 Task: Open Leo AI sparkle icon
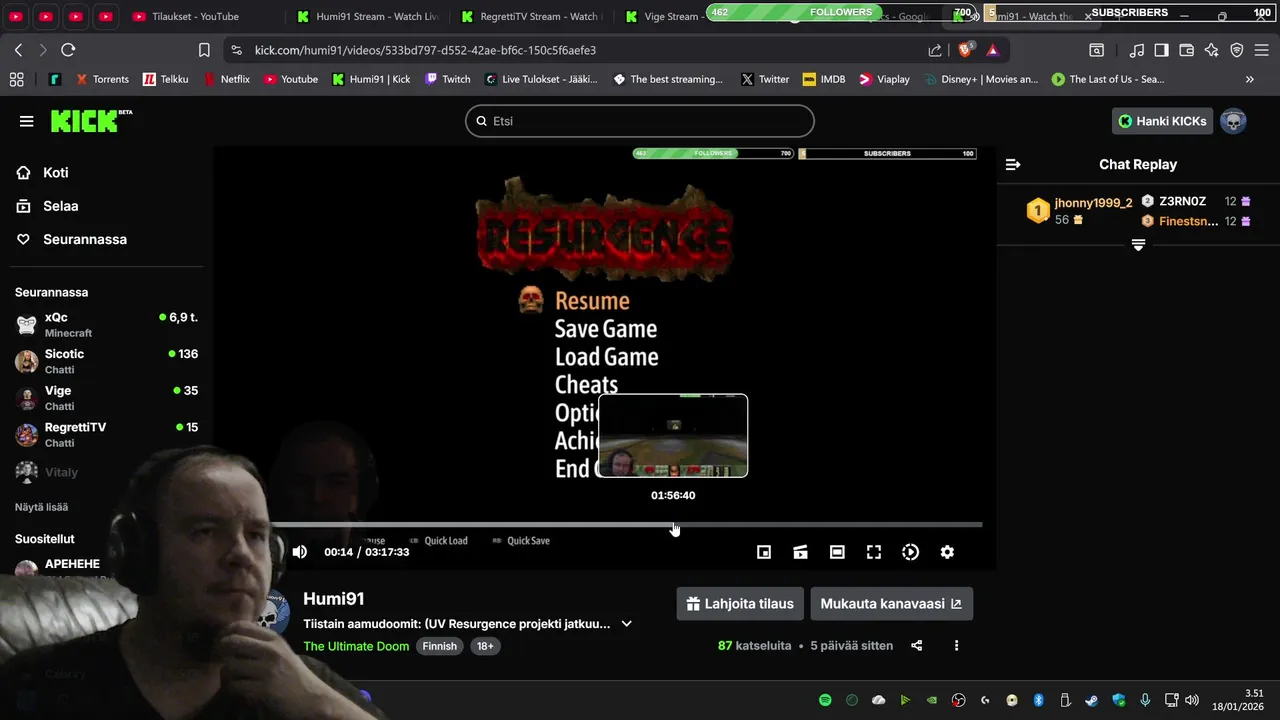tap(1211, 50)
